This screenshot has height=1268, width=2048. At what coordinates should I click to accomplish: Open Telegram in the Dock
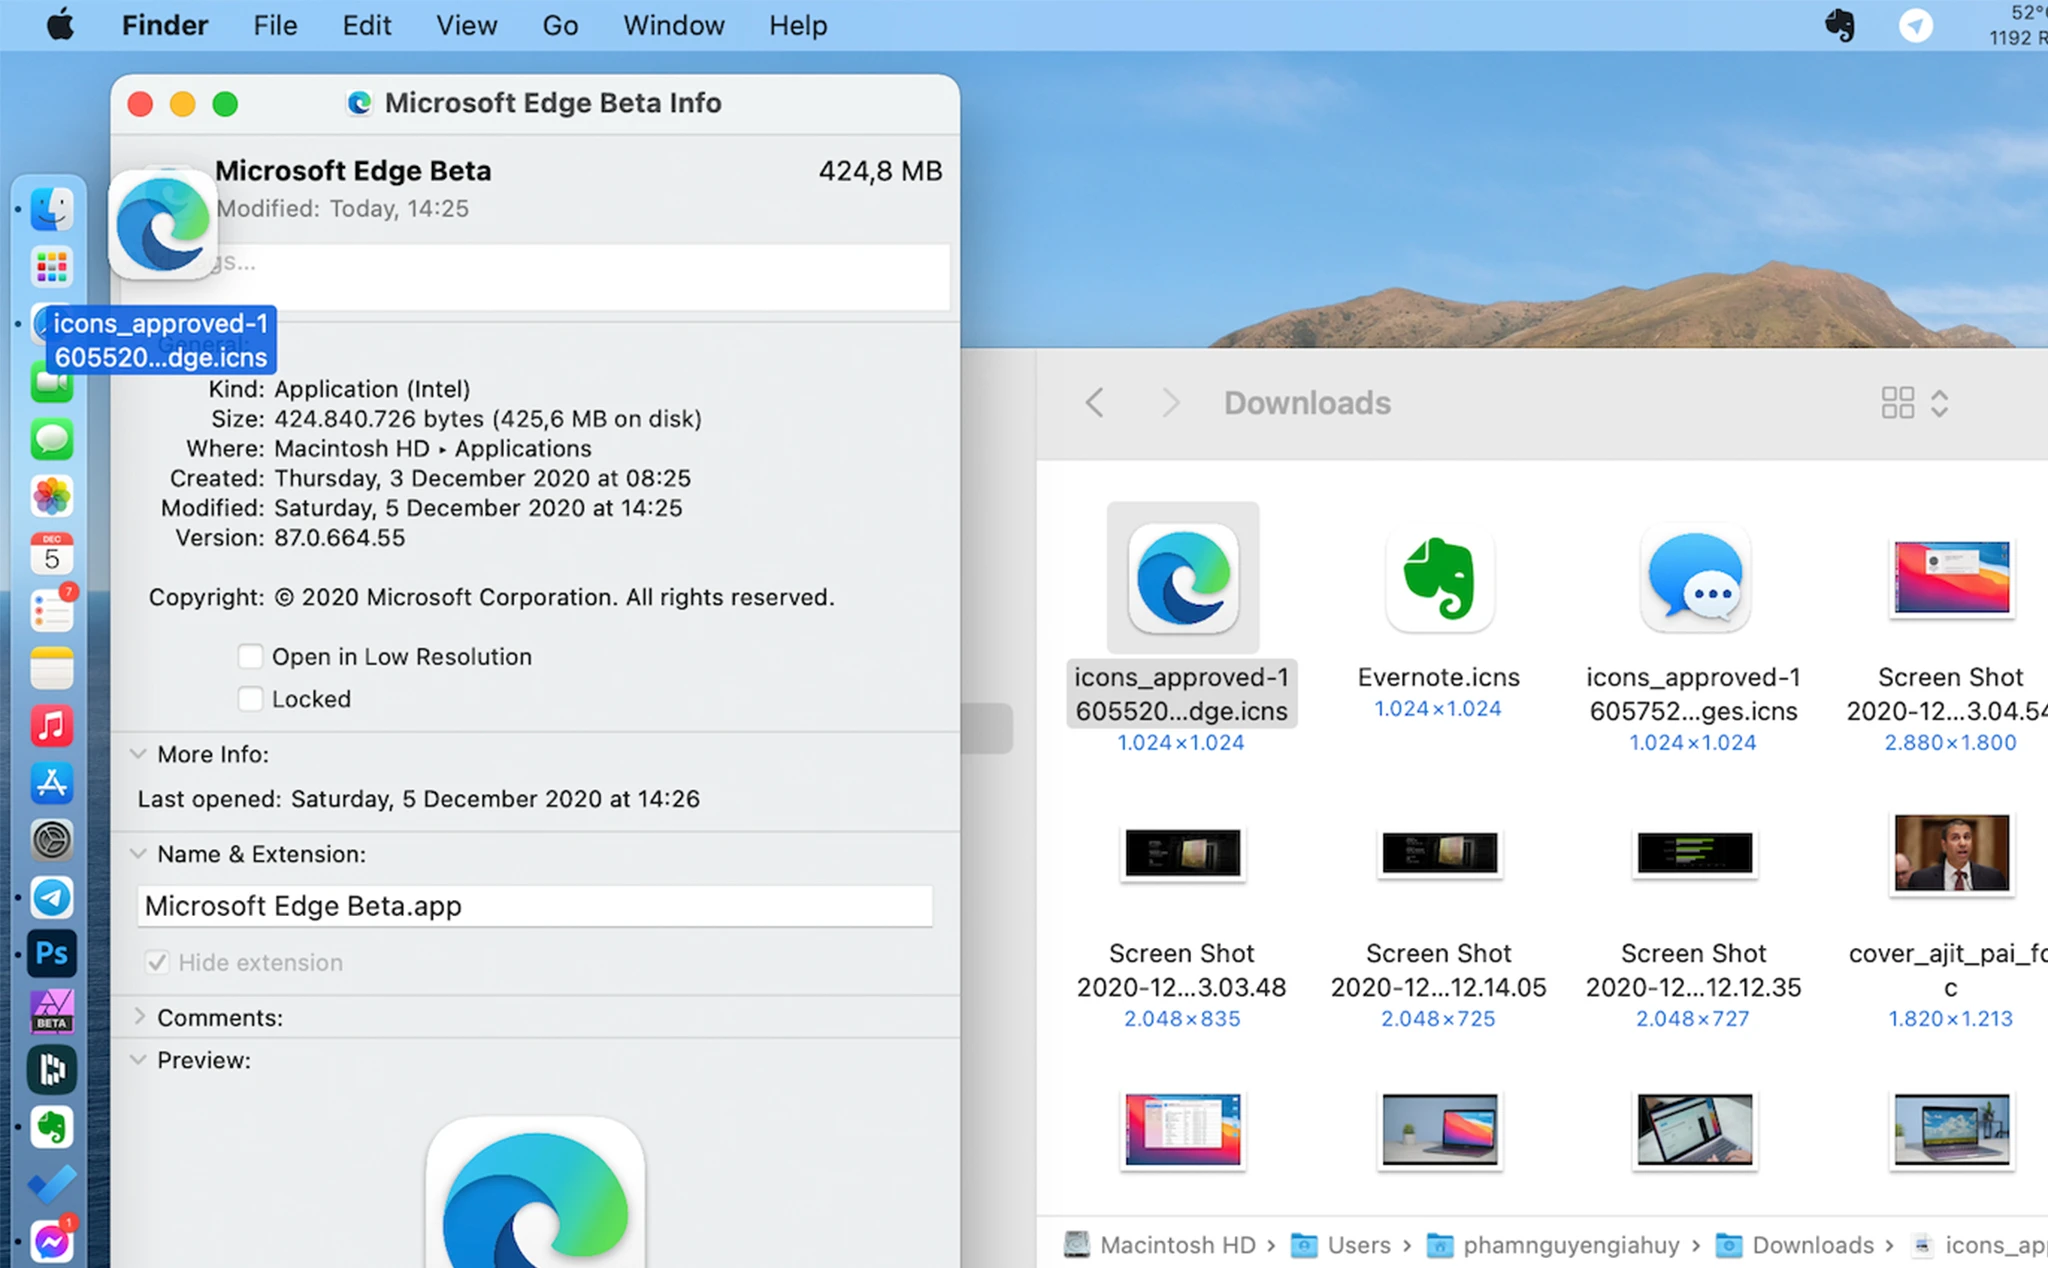(x=51, y=897)
